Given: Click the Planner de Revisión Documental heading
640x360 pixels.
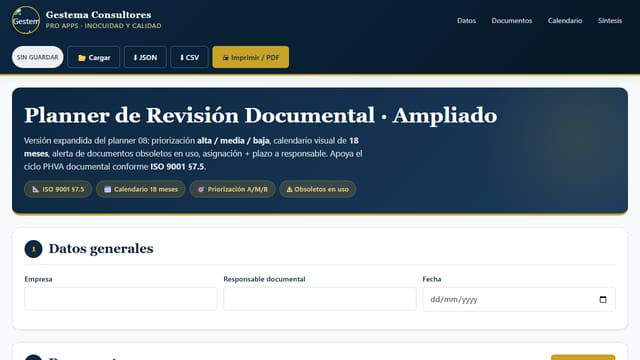Looking at the screenshot, I should pyautogui.click(x=260, y=116).
